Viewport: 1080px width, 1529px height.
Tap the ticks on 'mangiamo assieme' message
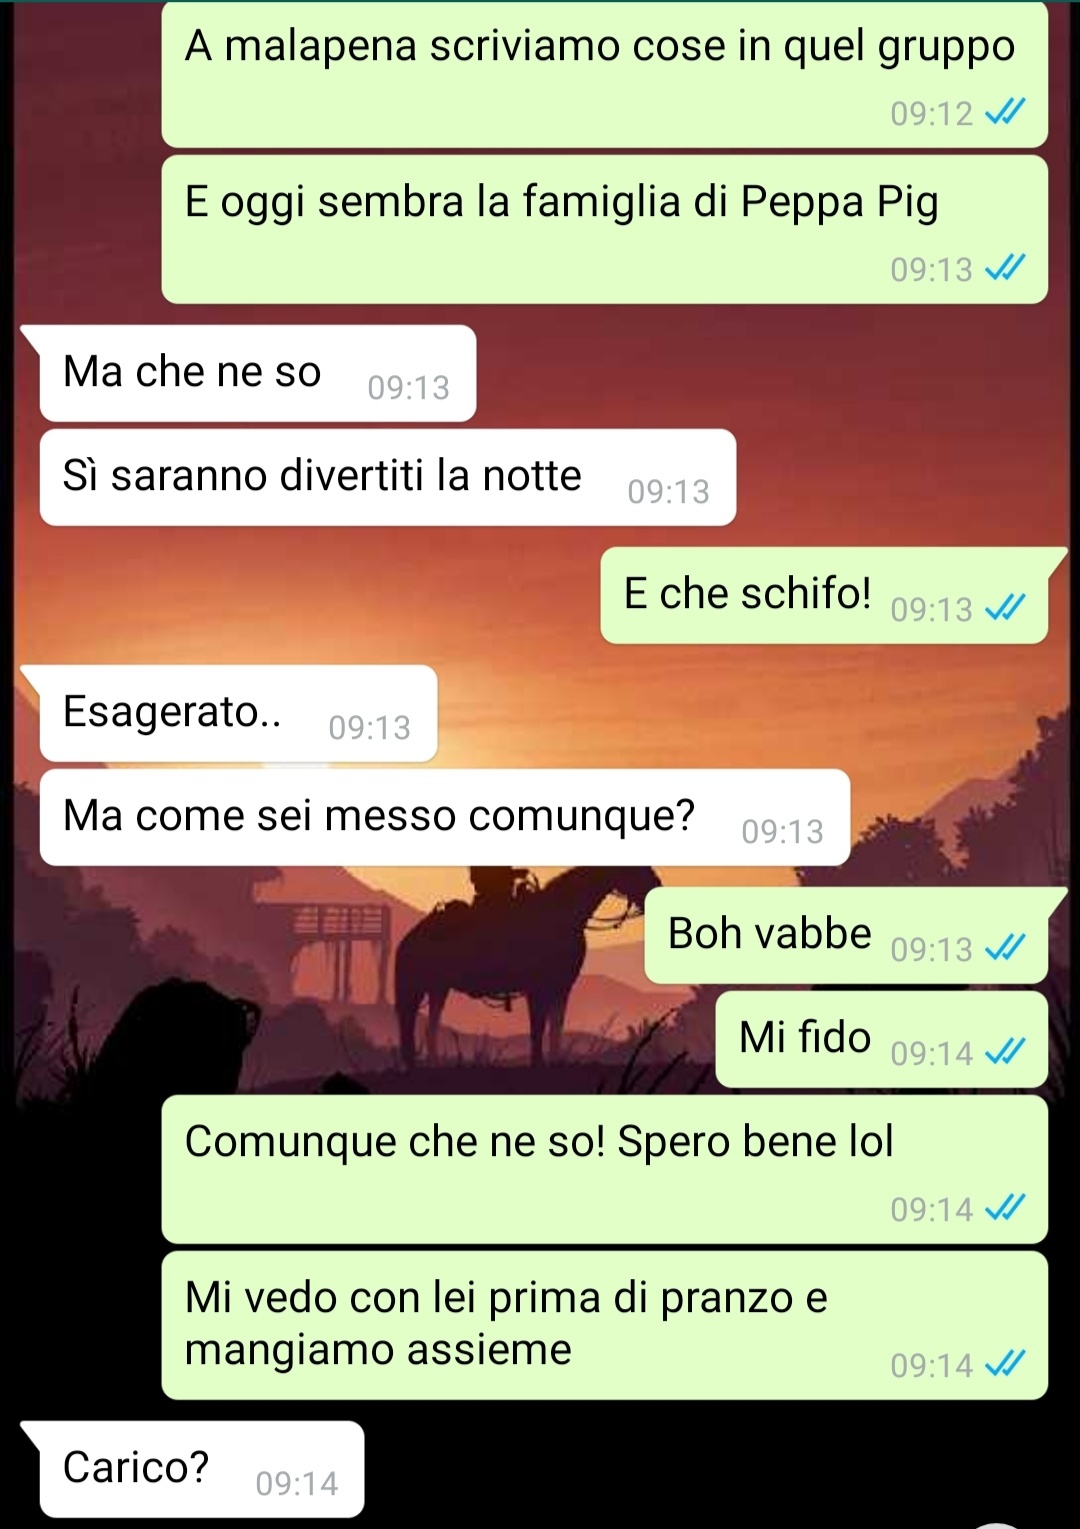coord(1004,1364)
